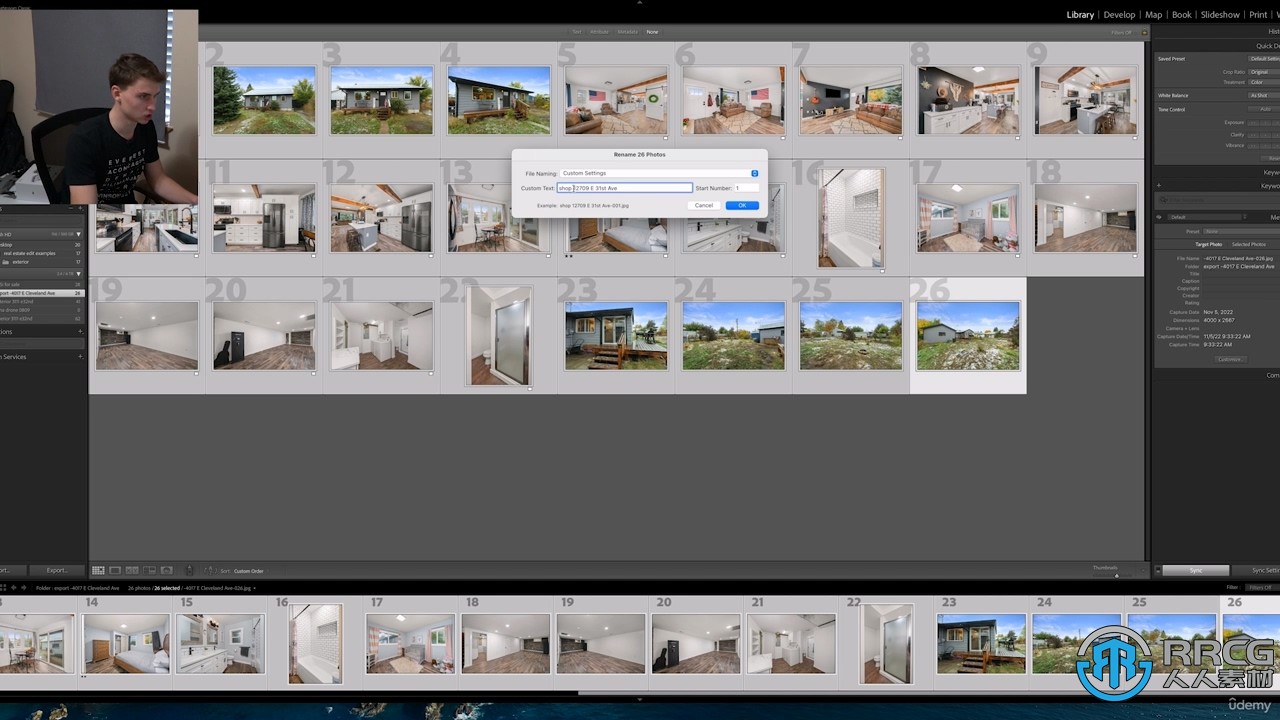Select filmstrip thumbnail 20
This screenshot has width=1280, height=720.
pyautogui.click(x=696, y=644)
